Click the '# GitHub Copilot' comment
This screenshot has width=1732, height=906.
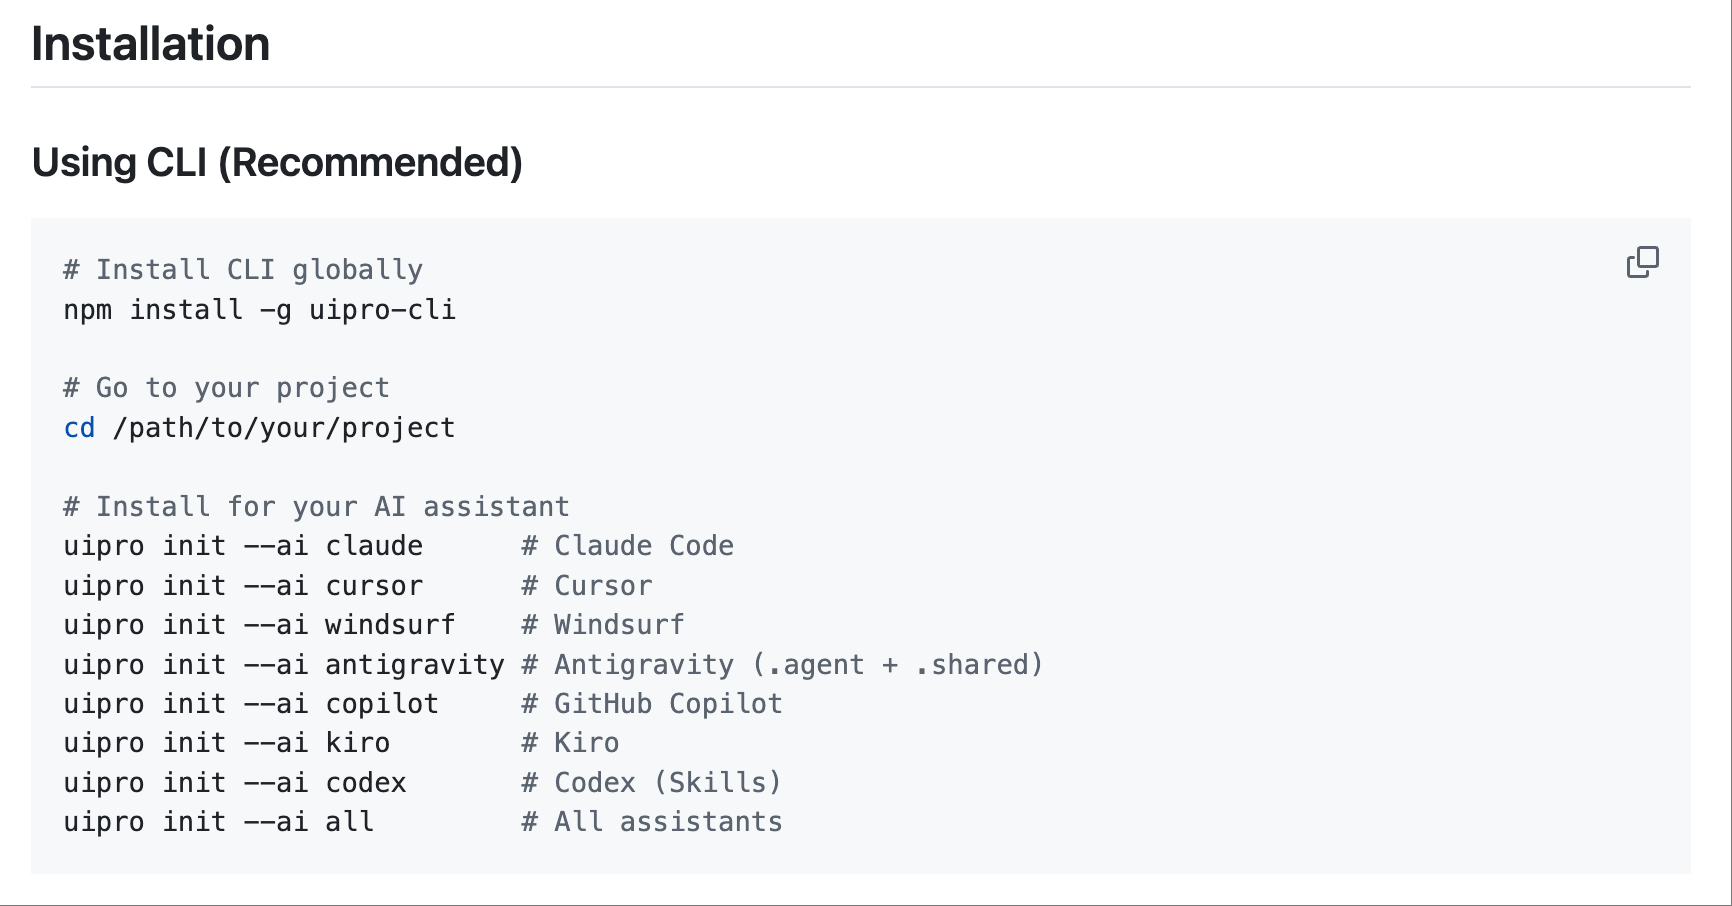(651, 704)
